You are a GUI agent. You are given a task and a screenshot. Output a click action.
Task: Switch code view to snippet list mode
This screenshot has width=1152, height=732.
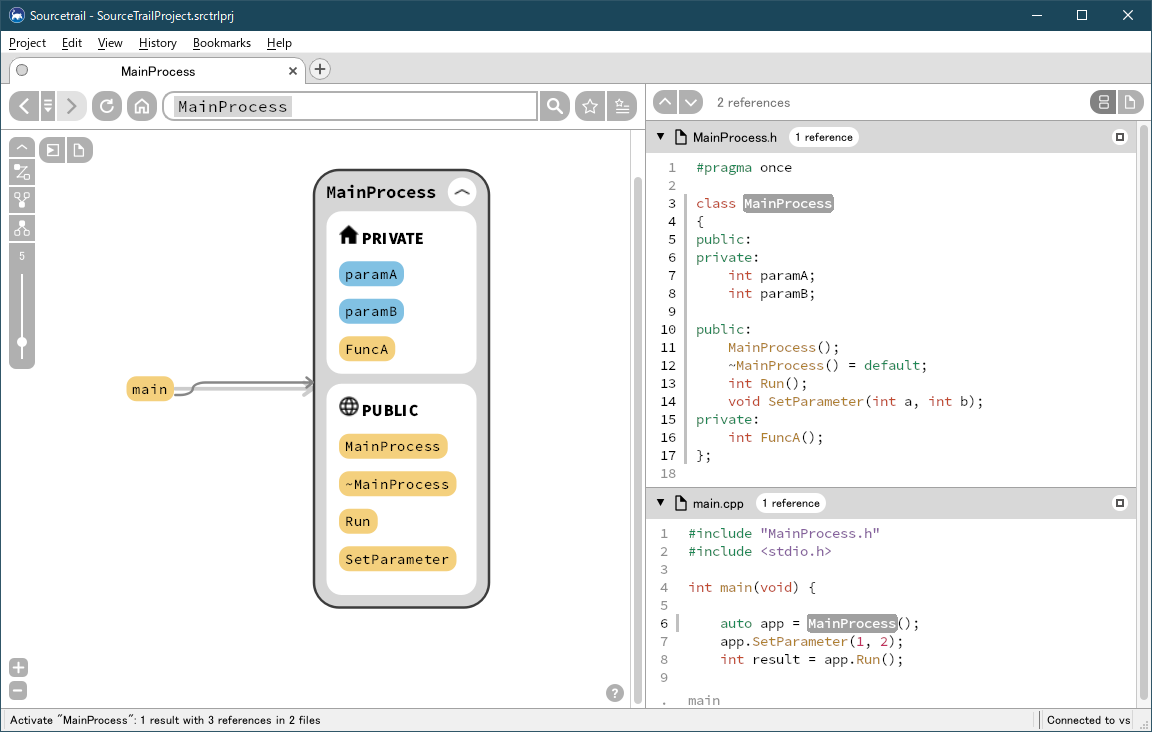[1103, 102]
